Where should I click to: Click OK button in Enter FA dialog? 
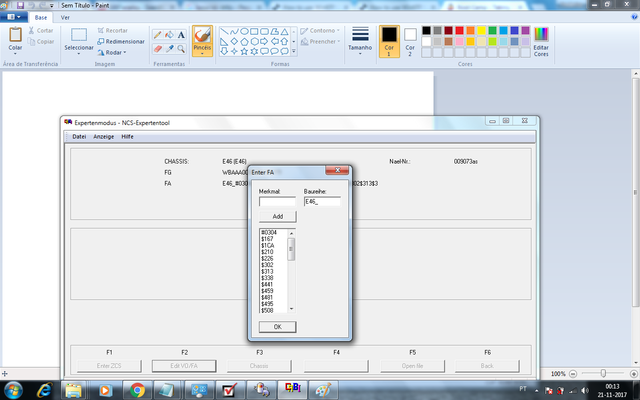pos(278,327)
